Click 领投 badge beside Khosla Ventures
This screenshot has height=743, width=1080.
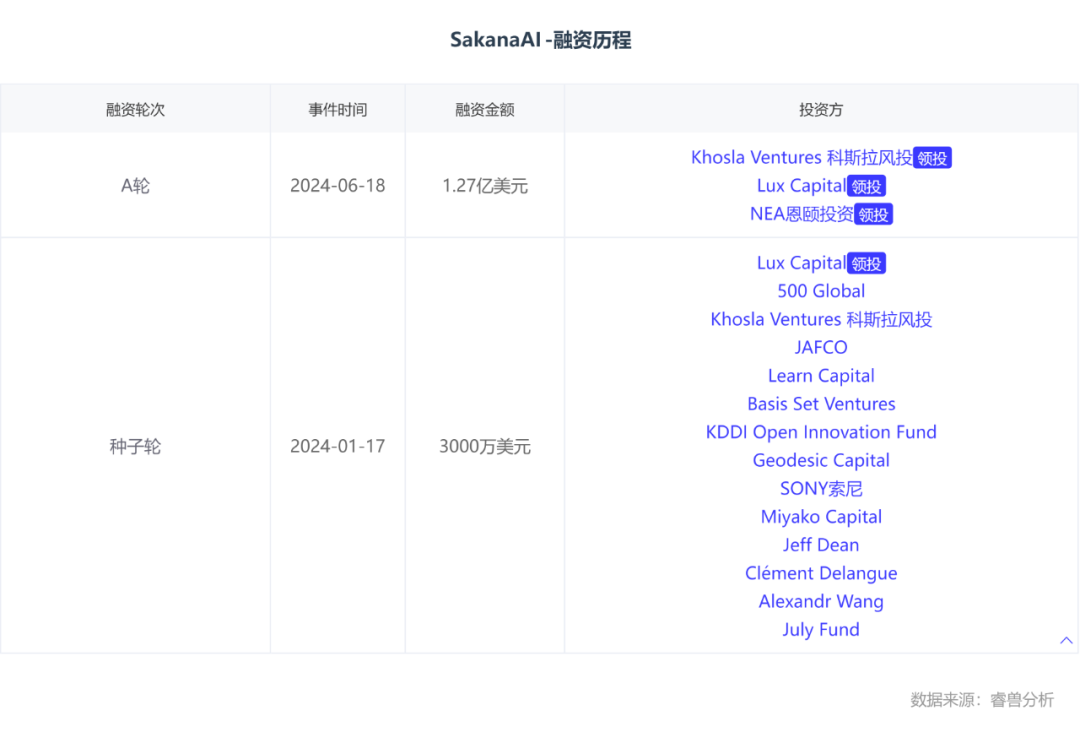coord(932,158)
